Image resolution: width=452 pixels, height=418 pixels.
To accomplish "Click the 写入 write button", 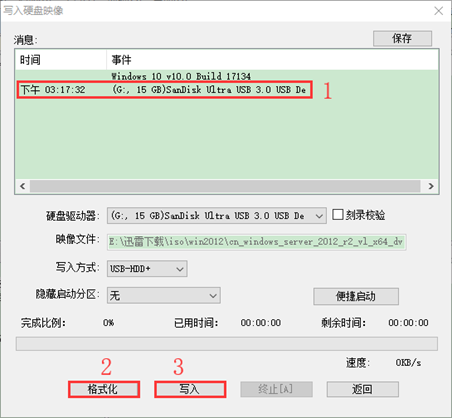I will click(x=190, y=389).
